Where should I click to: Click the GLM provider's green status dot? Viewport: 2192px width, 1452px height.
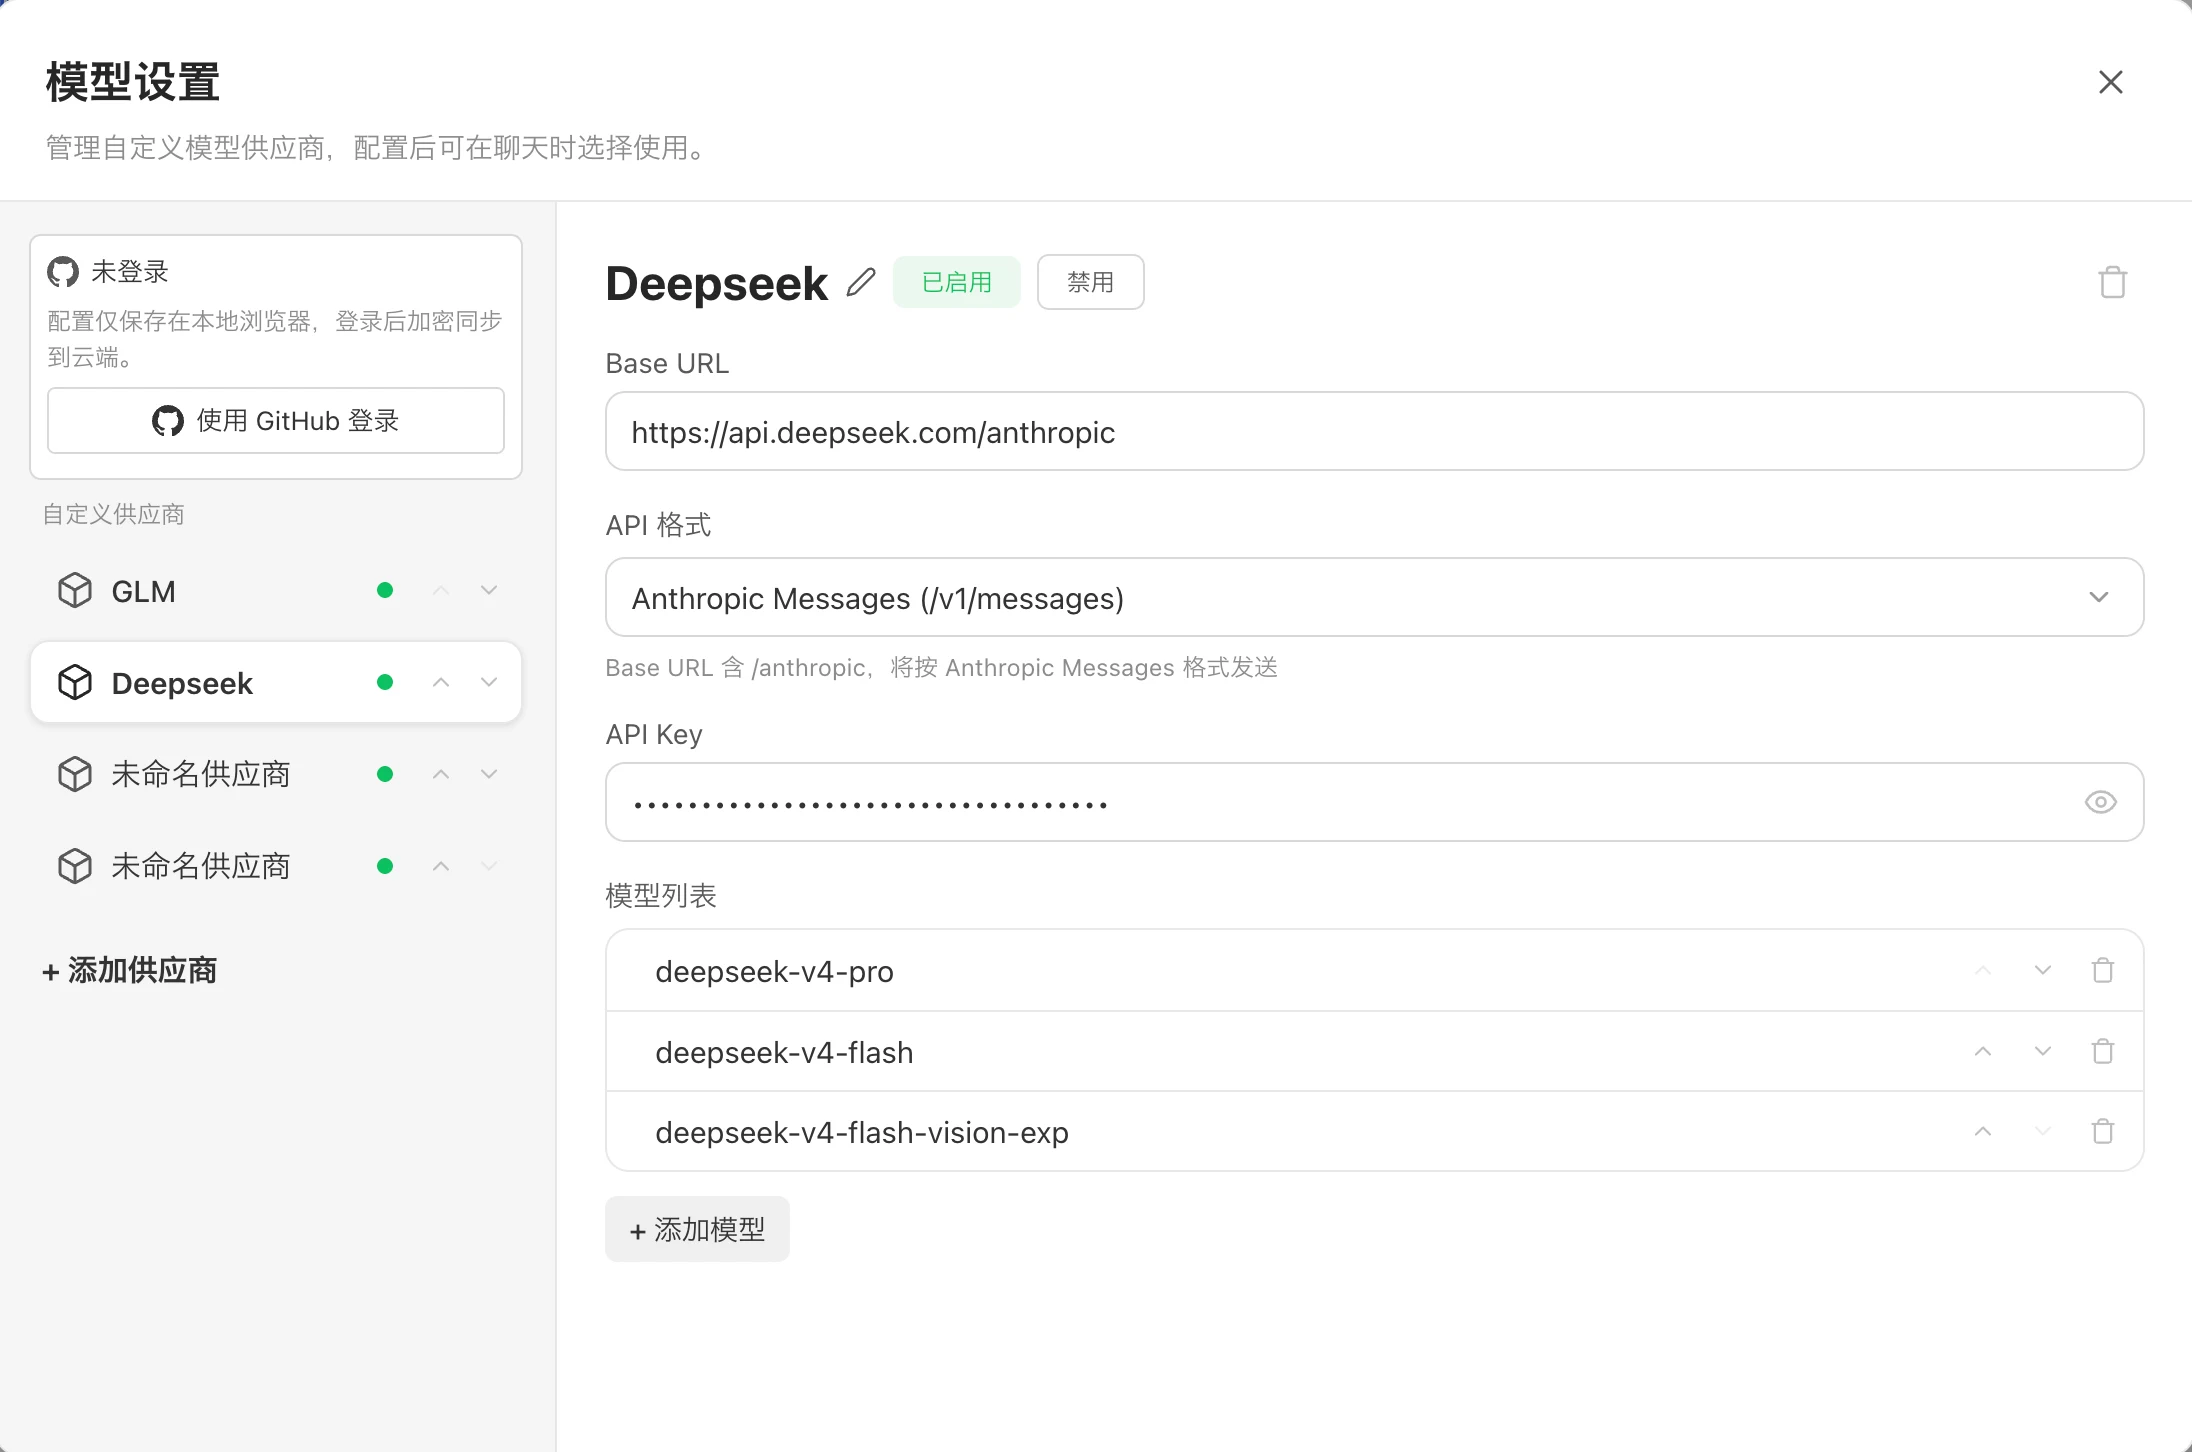tap(385, 590)
